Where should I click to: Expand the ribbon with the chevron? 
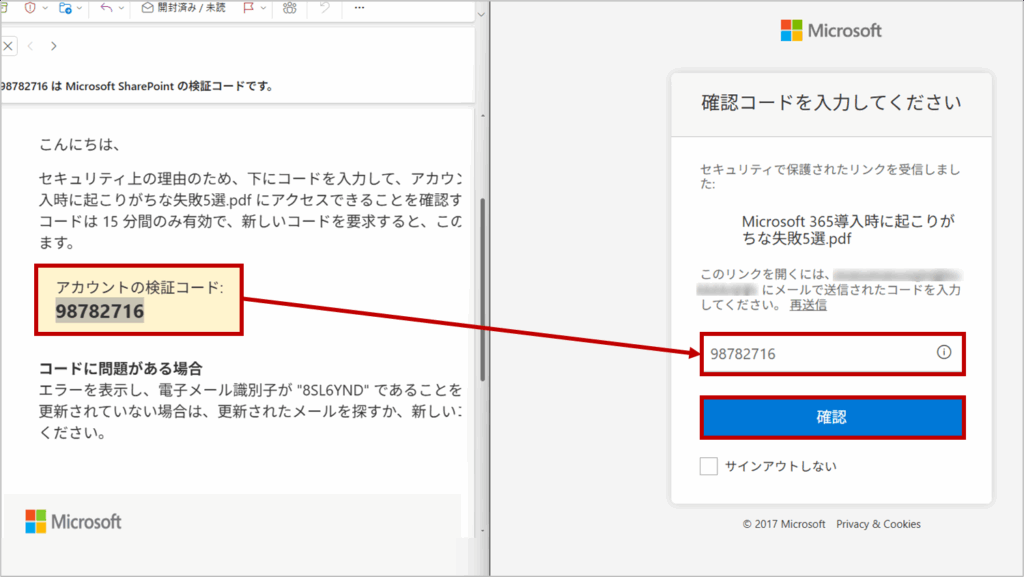point(481,14)
